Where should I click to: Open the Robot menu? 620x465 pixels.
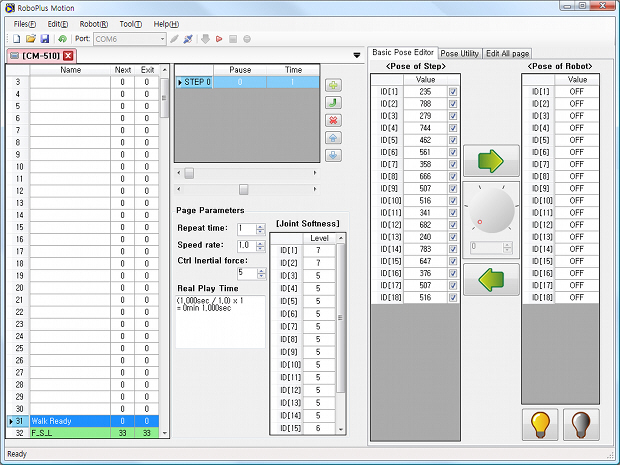(x=94, y=24)
